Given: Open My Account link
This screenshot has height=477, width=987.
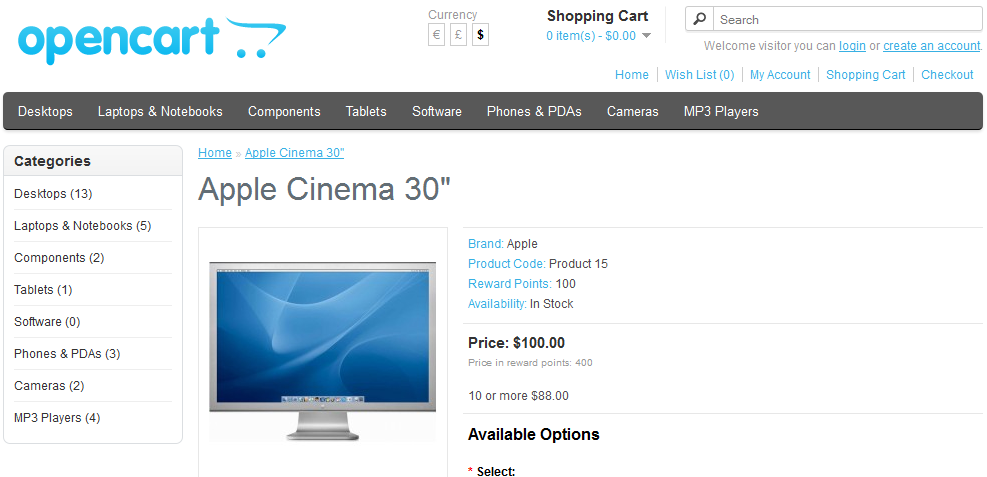Looking at the screenshot, I should (780, 75).
